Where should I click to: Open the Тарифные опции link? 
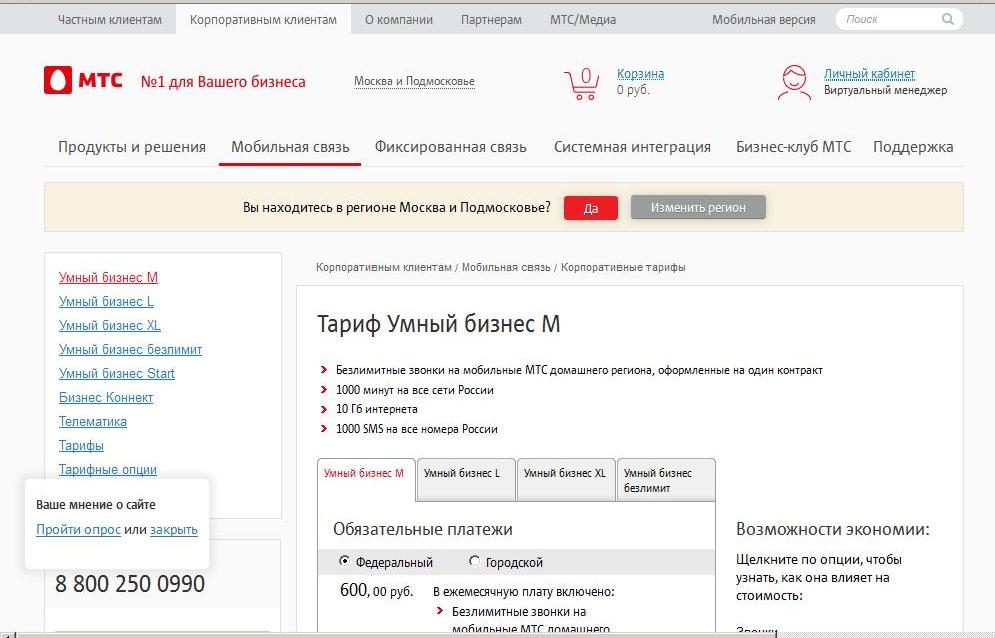click(108, 470)
